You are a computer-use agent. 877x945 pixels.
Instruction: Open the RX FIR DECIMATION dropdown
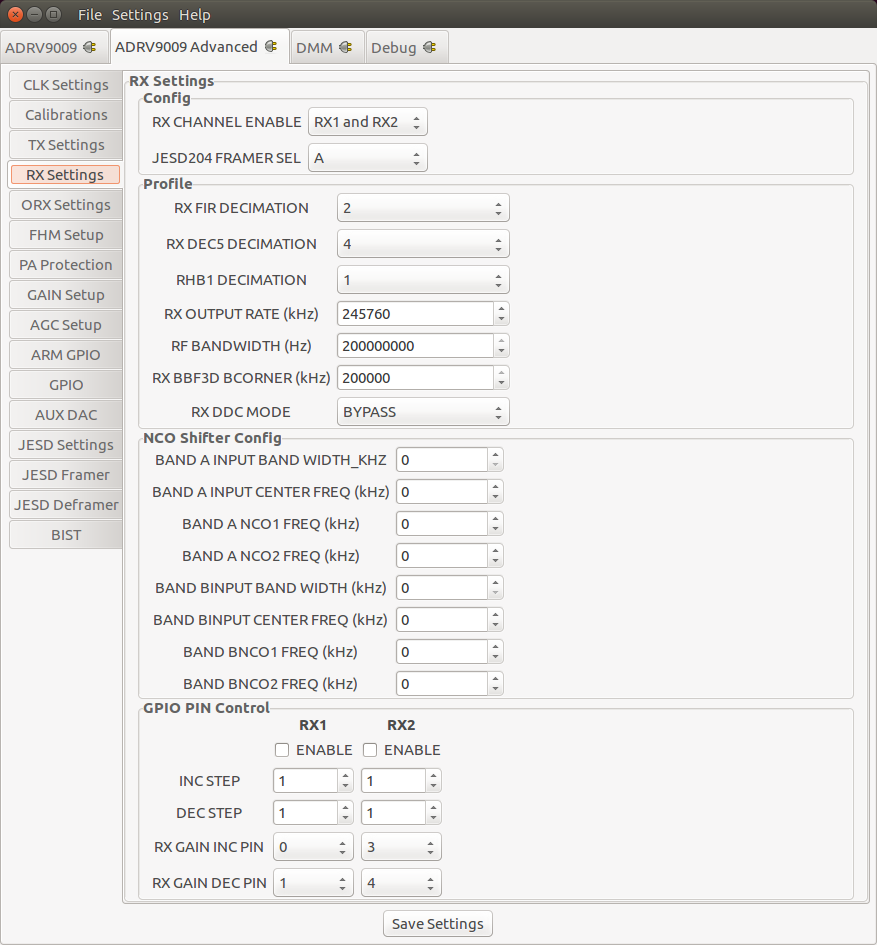[x=422, y=207]
